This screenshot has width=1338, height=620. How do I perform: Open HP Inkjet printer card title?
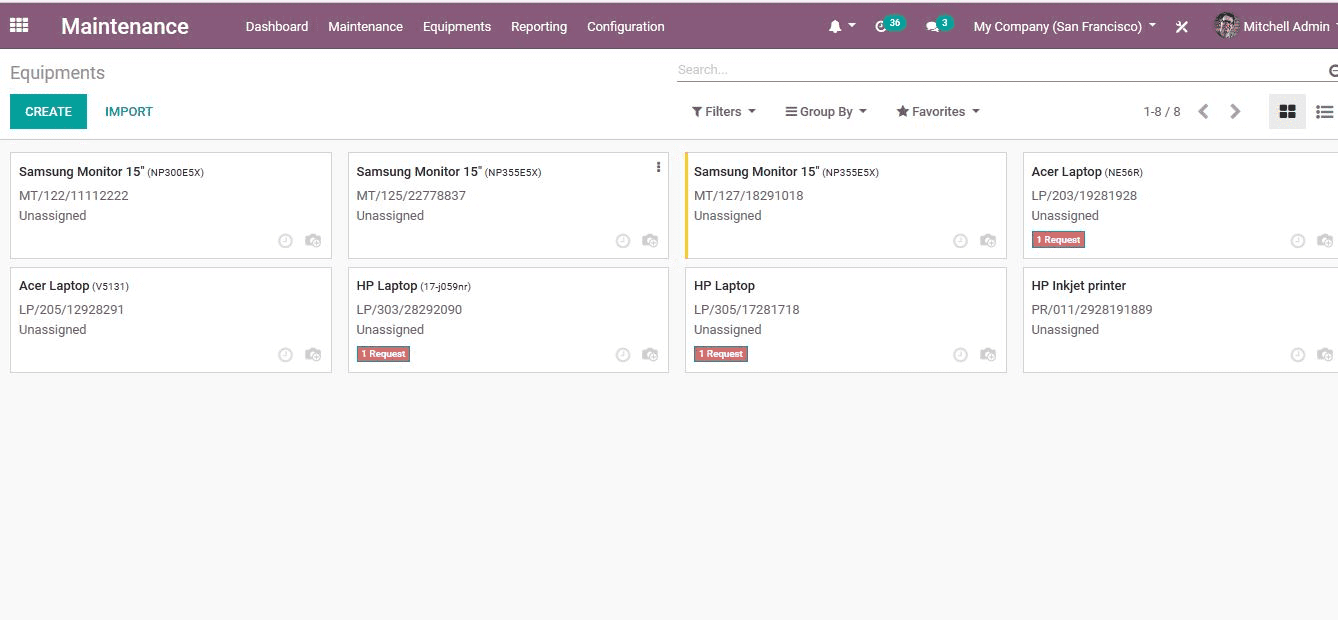point(1079,286)
